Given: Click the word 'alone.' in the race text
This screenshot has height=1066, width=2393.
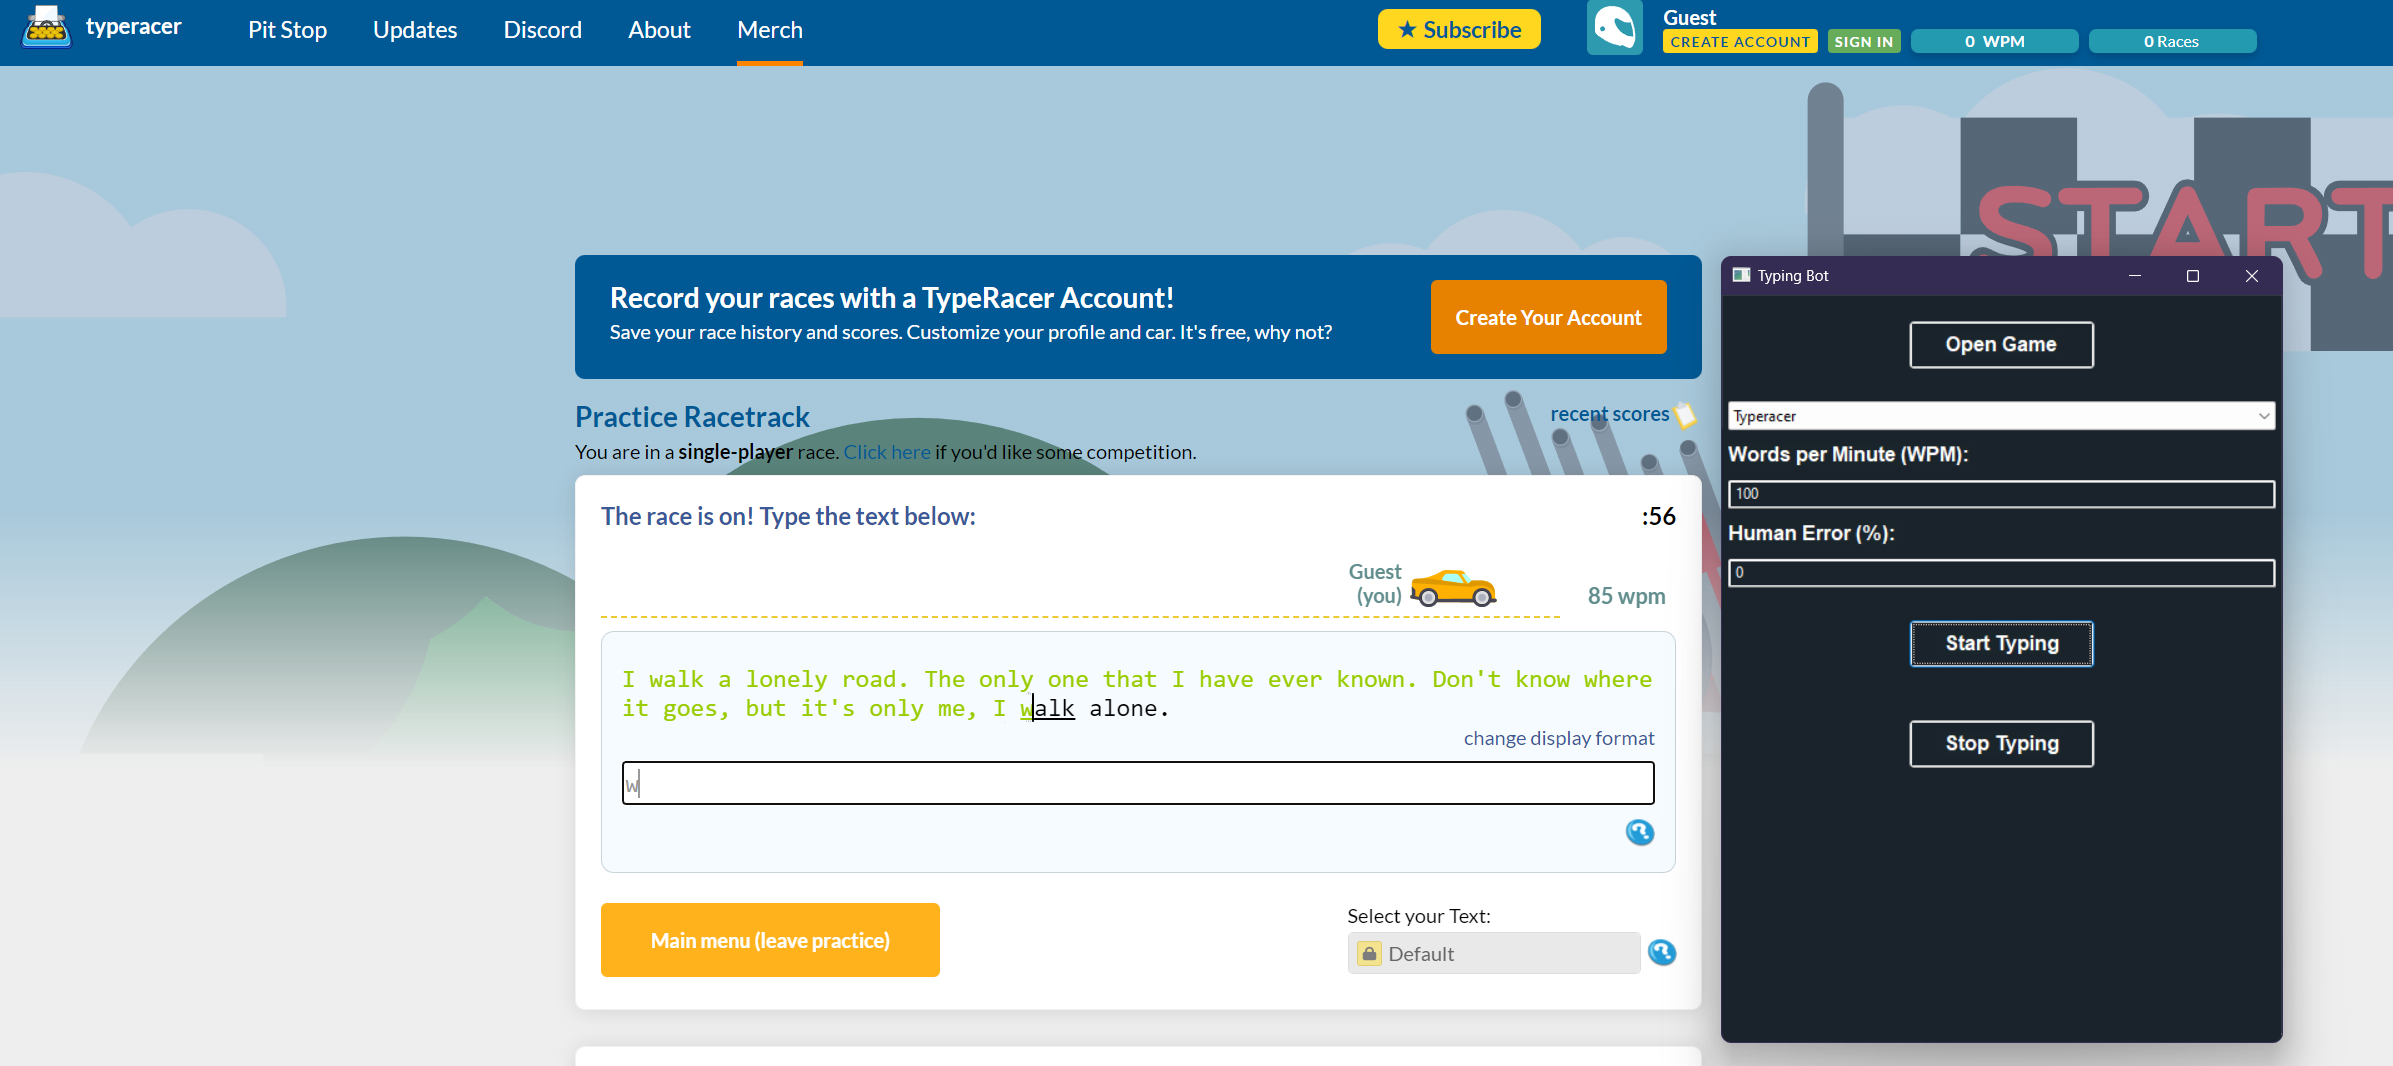Looking at the screenshot, I should (x=1129, y=708).
